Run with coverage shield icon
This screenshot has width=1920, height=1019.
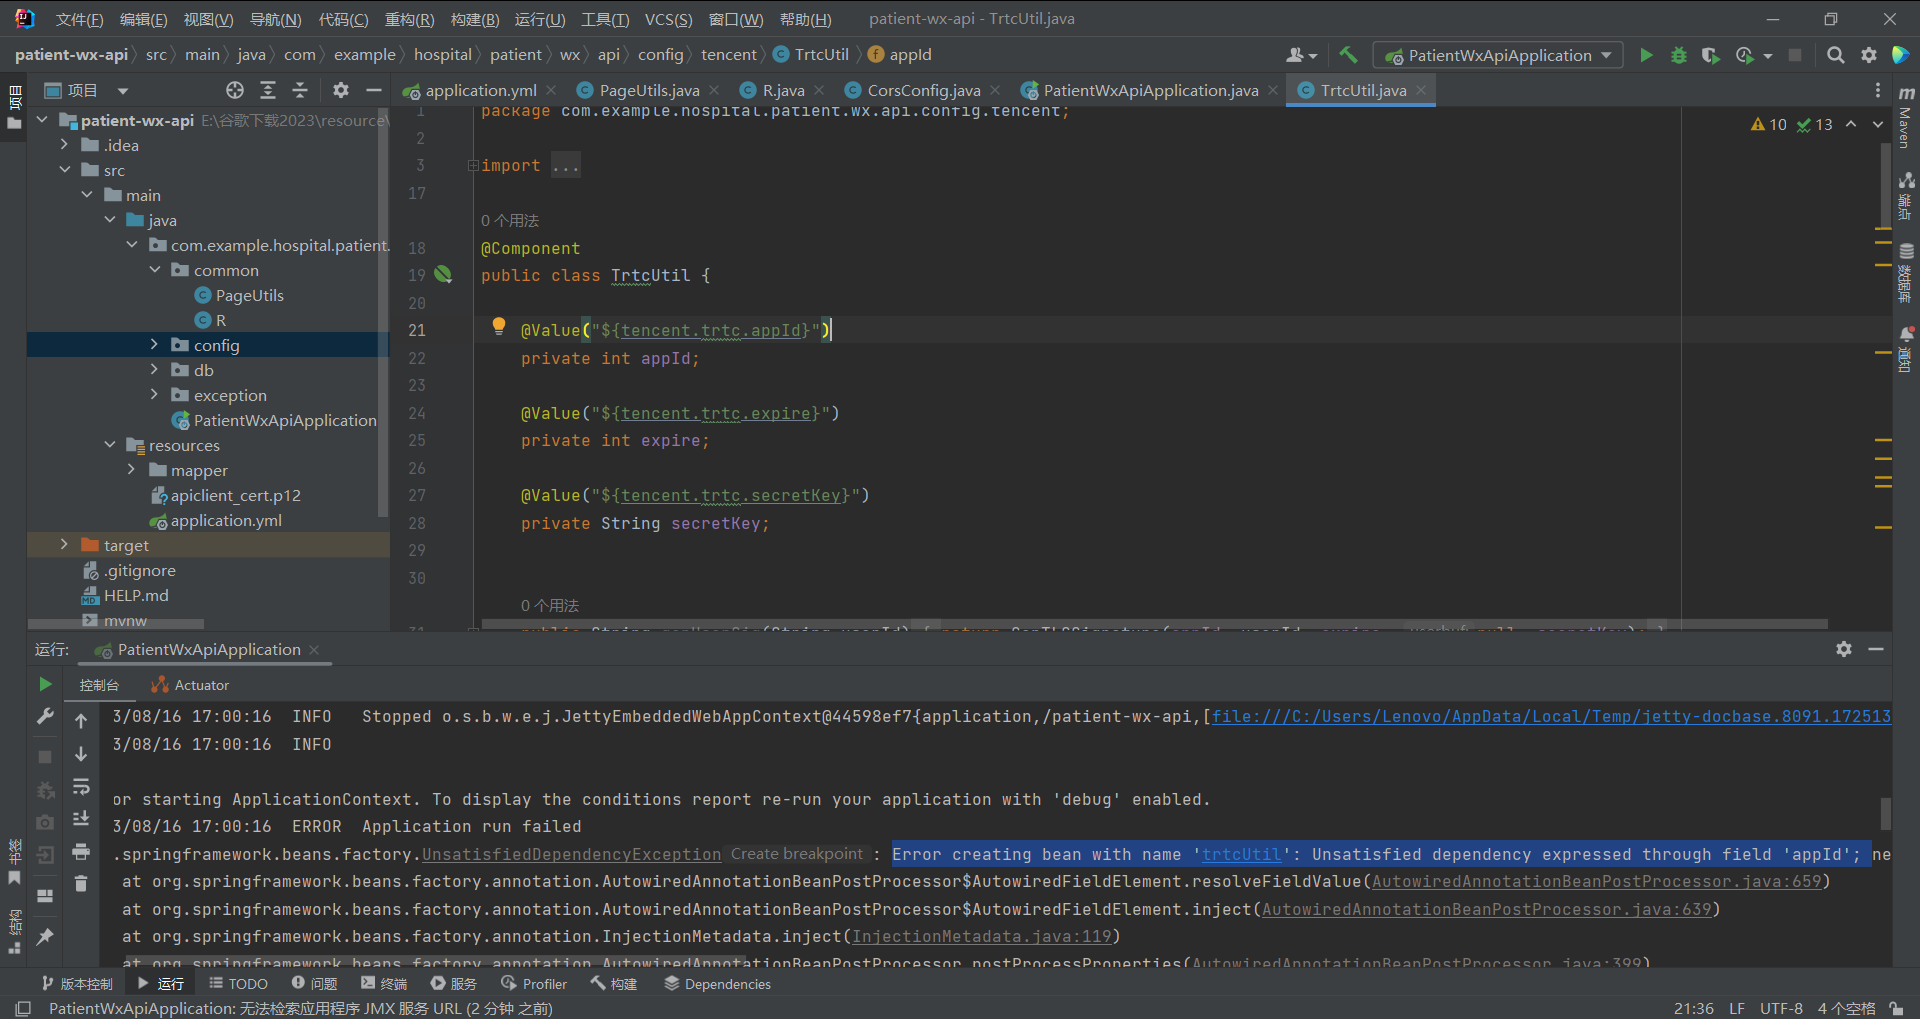[1711, 55]
